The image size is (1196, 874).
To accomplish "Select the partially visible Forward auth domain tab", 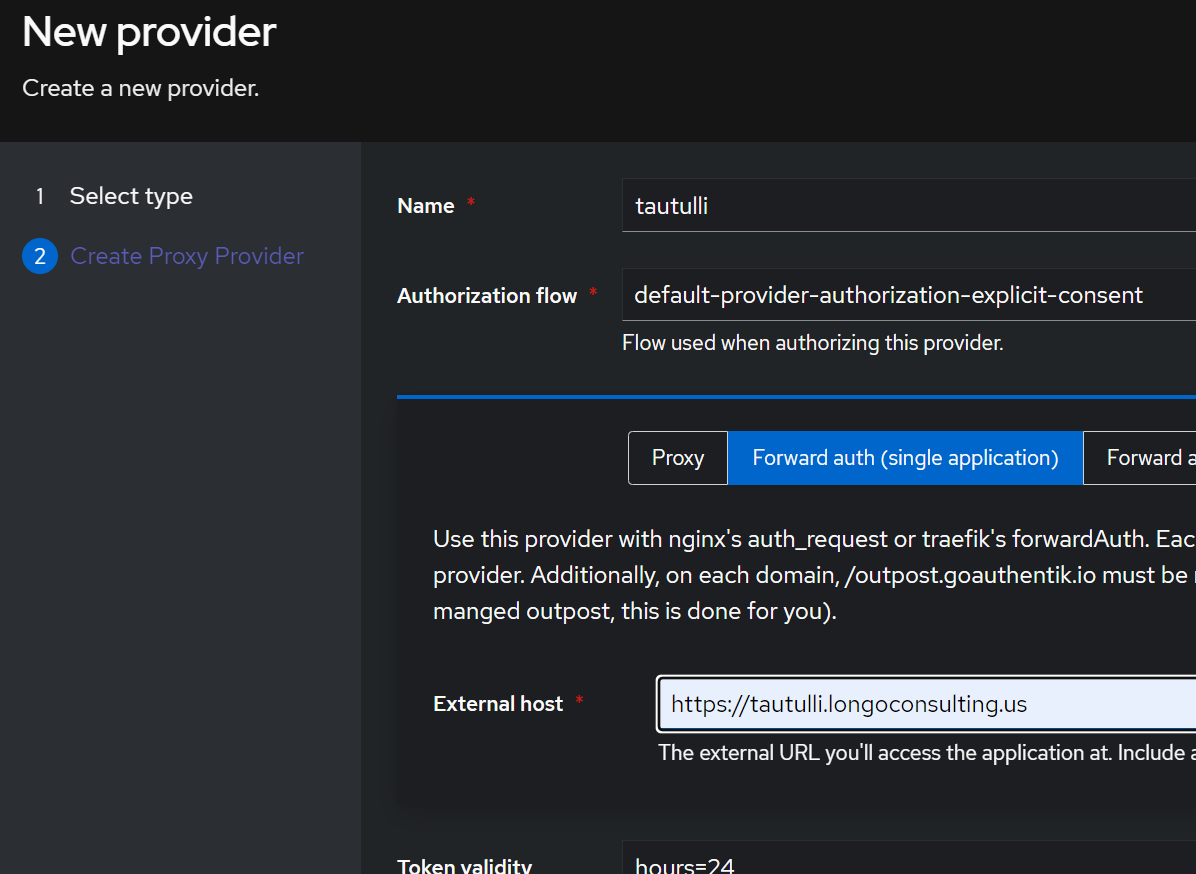I will 1140,458.
